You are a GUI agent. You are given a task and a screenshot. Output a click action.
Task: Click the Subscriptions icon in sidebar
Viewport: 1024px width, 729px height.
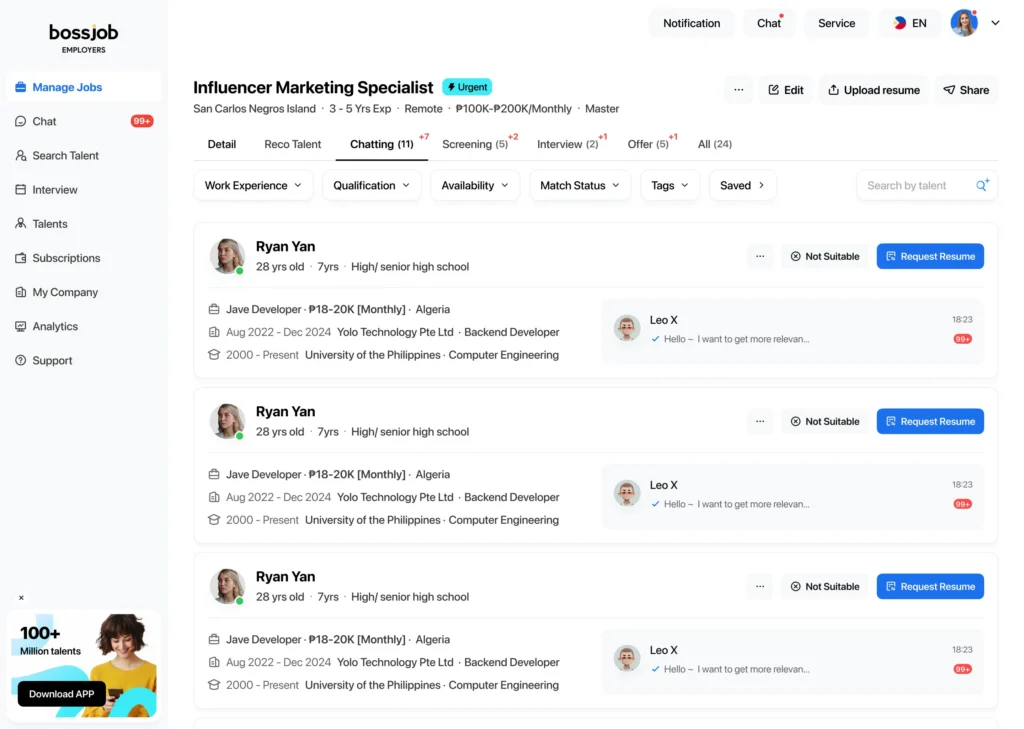20,258
